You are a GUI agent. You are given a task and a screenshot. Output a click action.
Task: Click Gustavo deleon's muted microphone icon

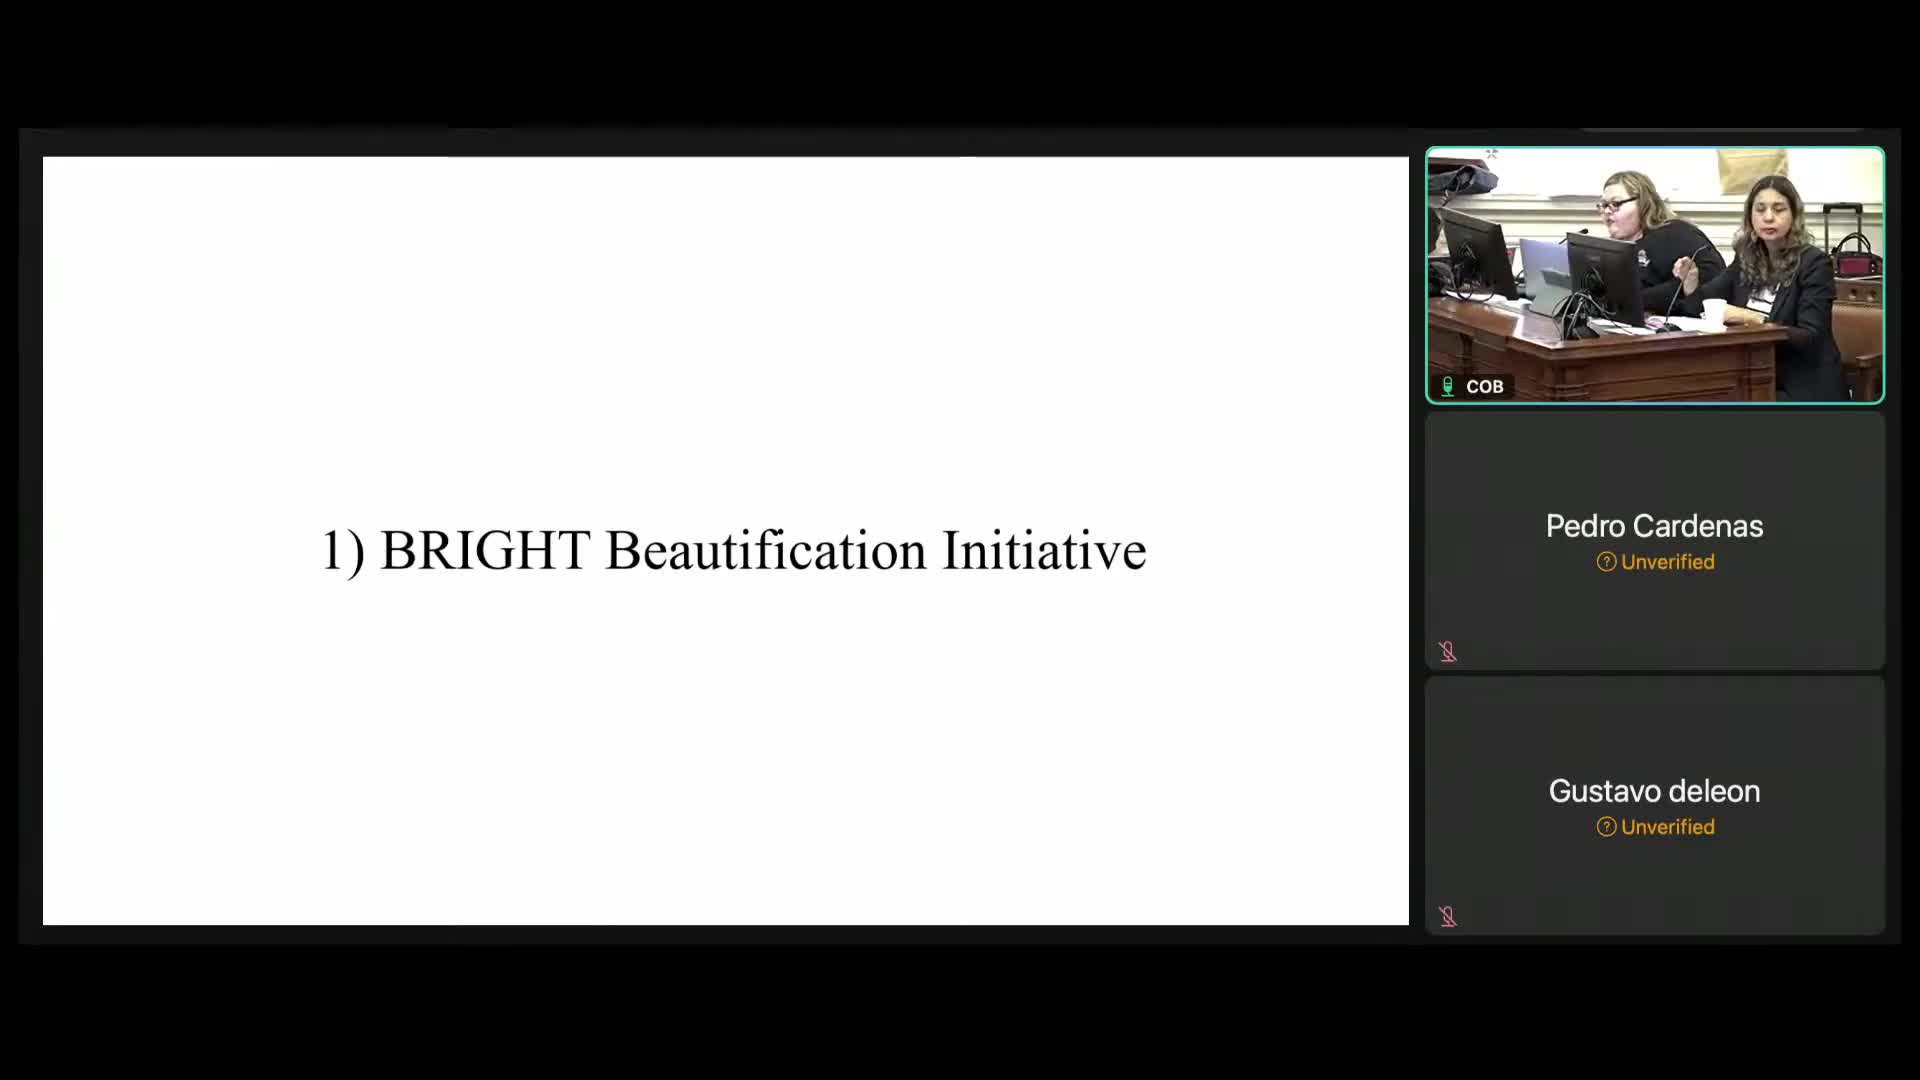pos(1447,917)
